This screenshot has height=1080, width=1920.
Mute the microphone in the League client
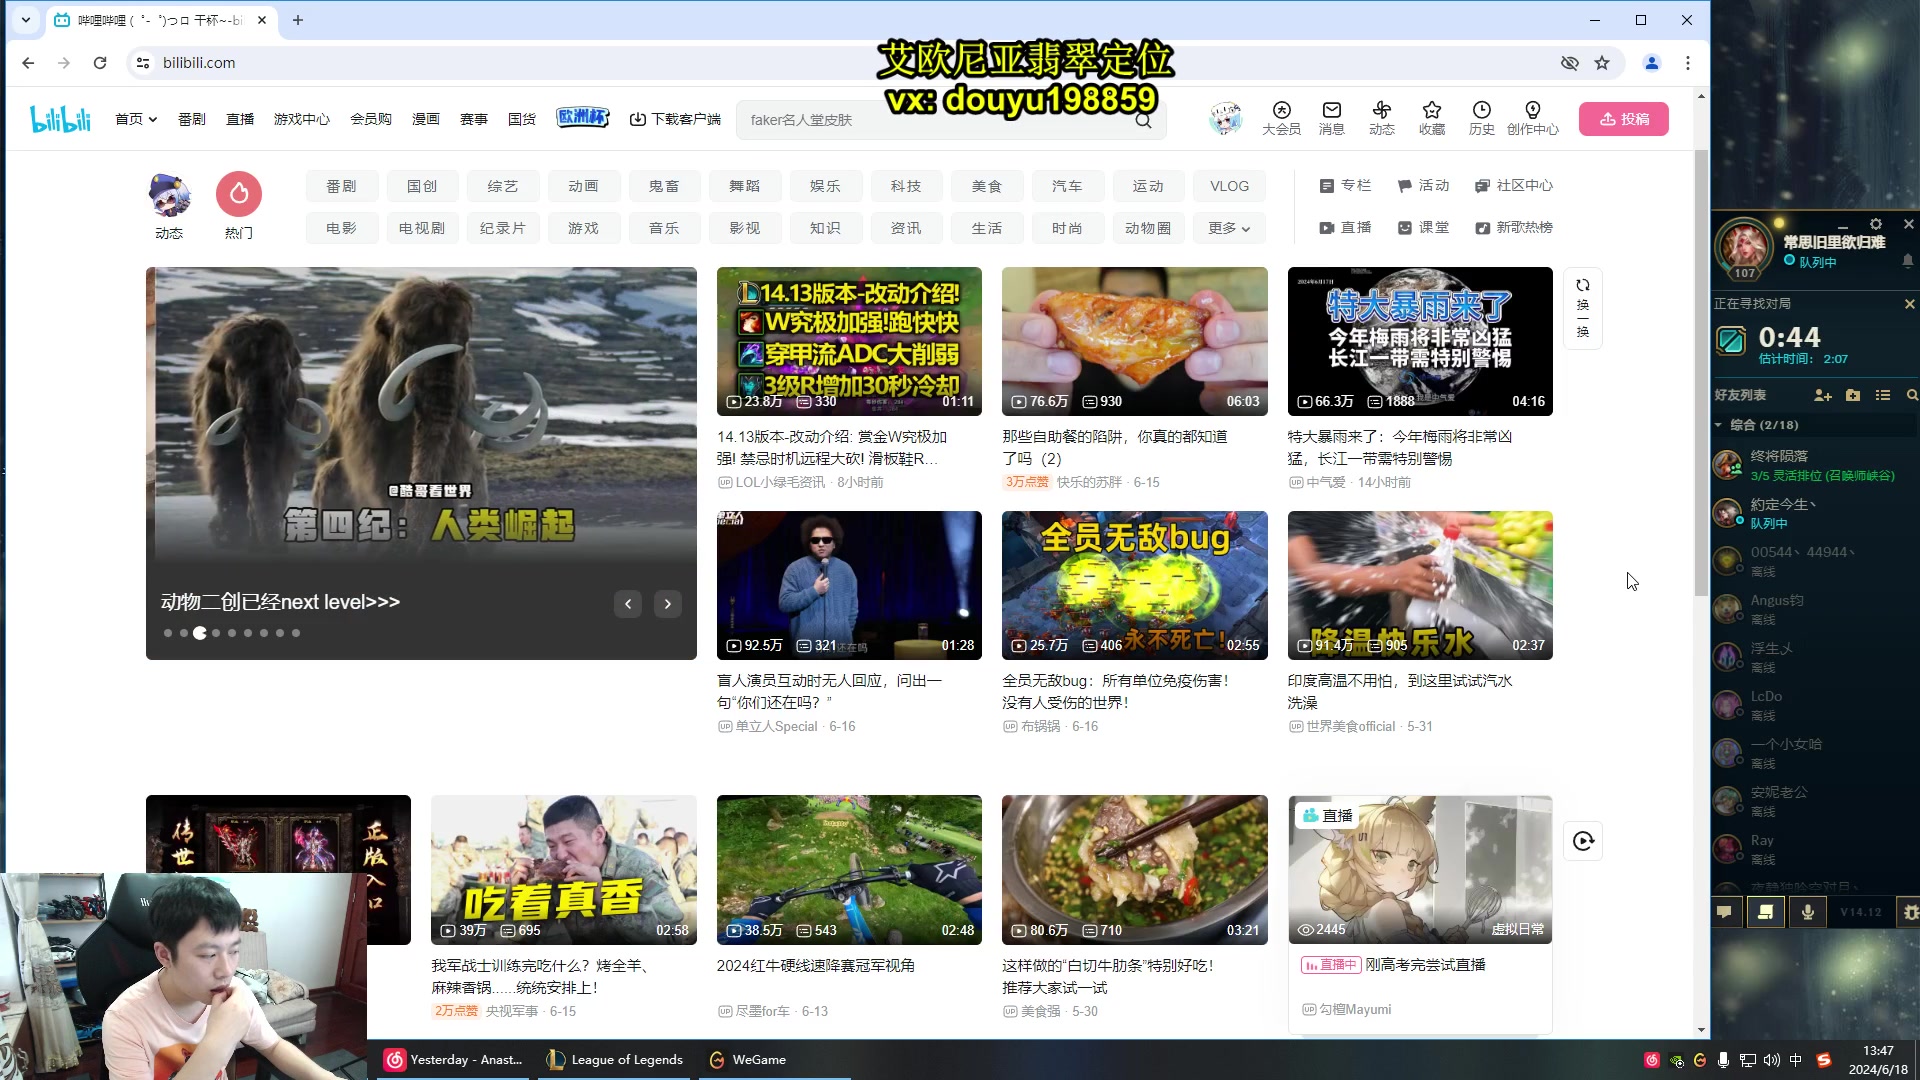pos(1806,912)
